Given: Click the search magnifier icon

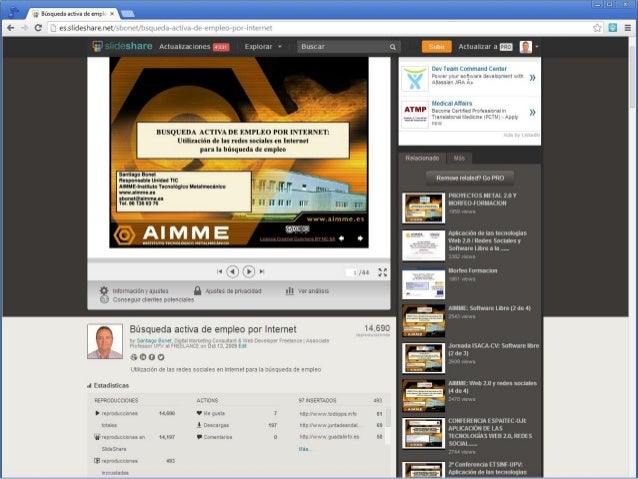Looking at the screenshot, I should click(x=393, y=47).
